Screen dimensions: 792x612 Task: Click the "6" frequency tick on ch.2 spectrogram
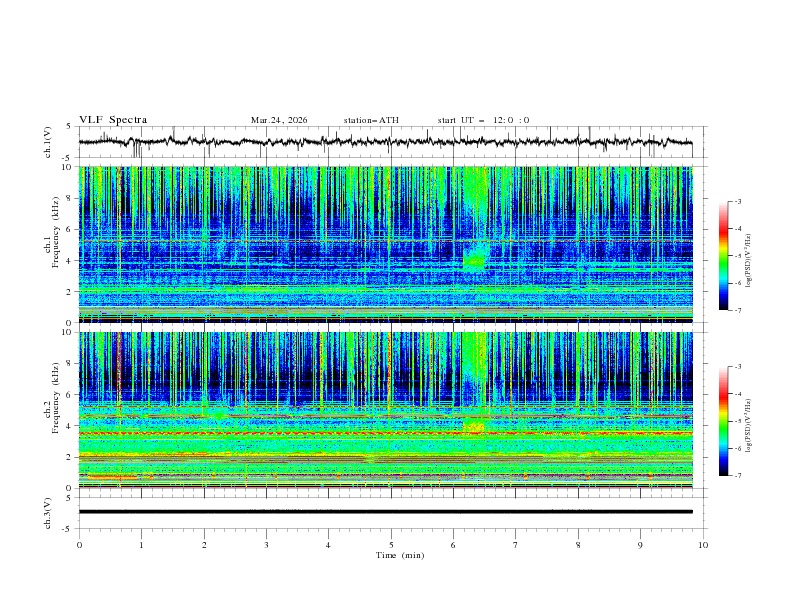pyautogui.click(x=71, y=394)
